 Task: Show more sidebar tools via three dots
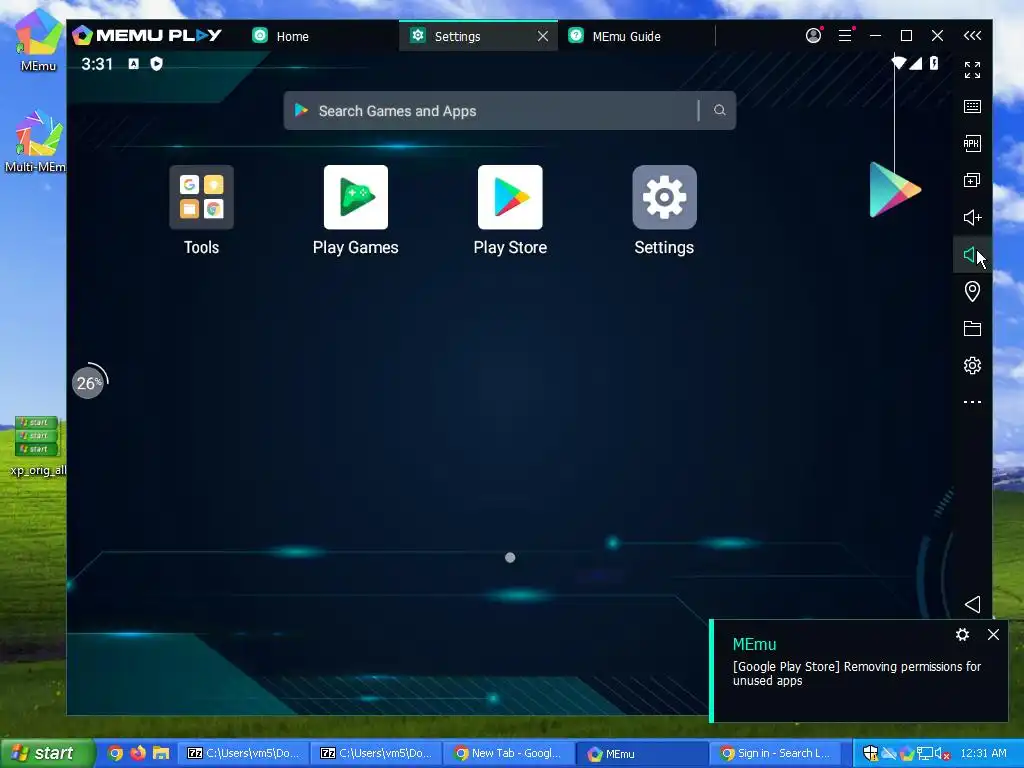coord(972,402)
